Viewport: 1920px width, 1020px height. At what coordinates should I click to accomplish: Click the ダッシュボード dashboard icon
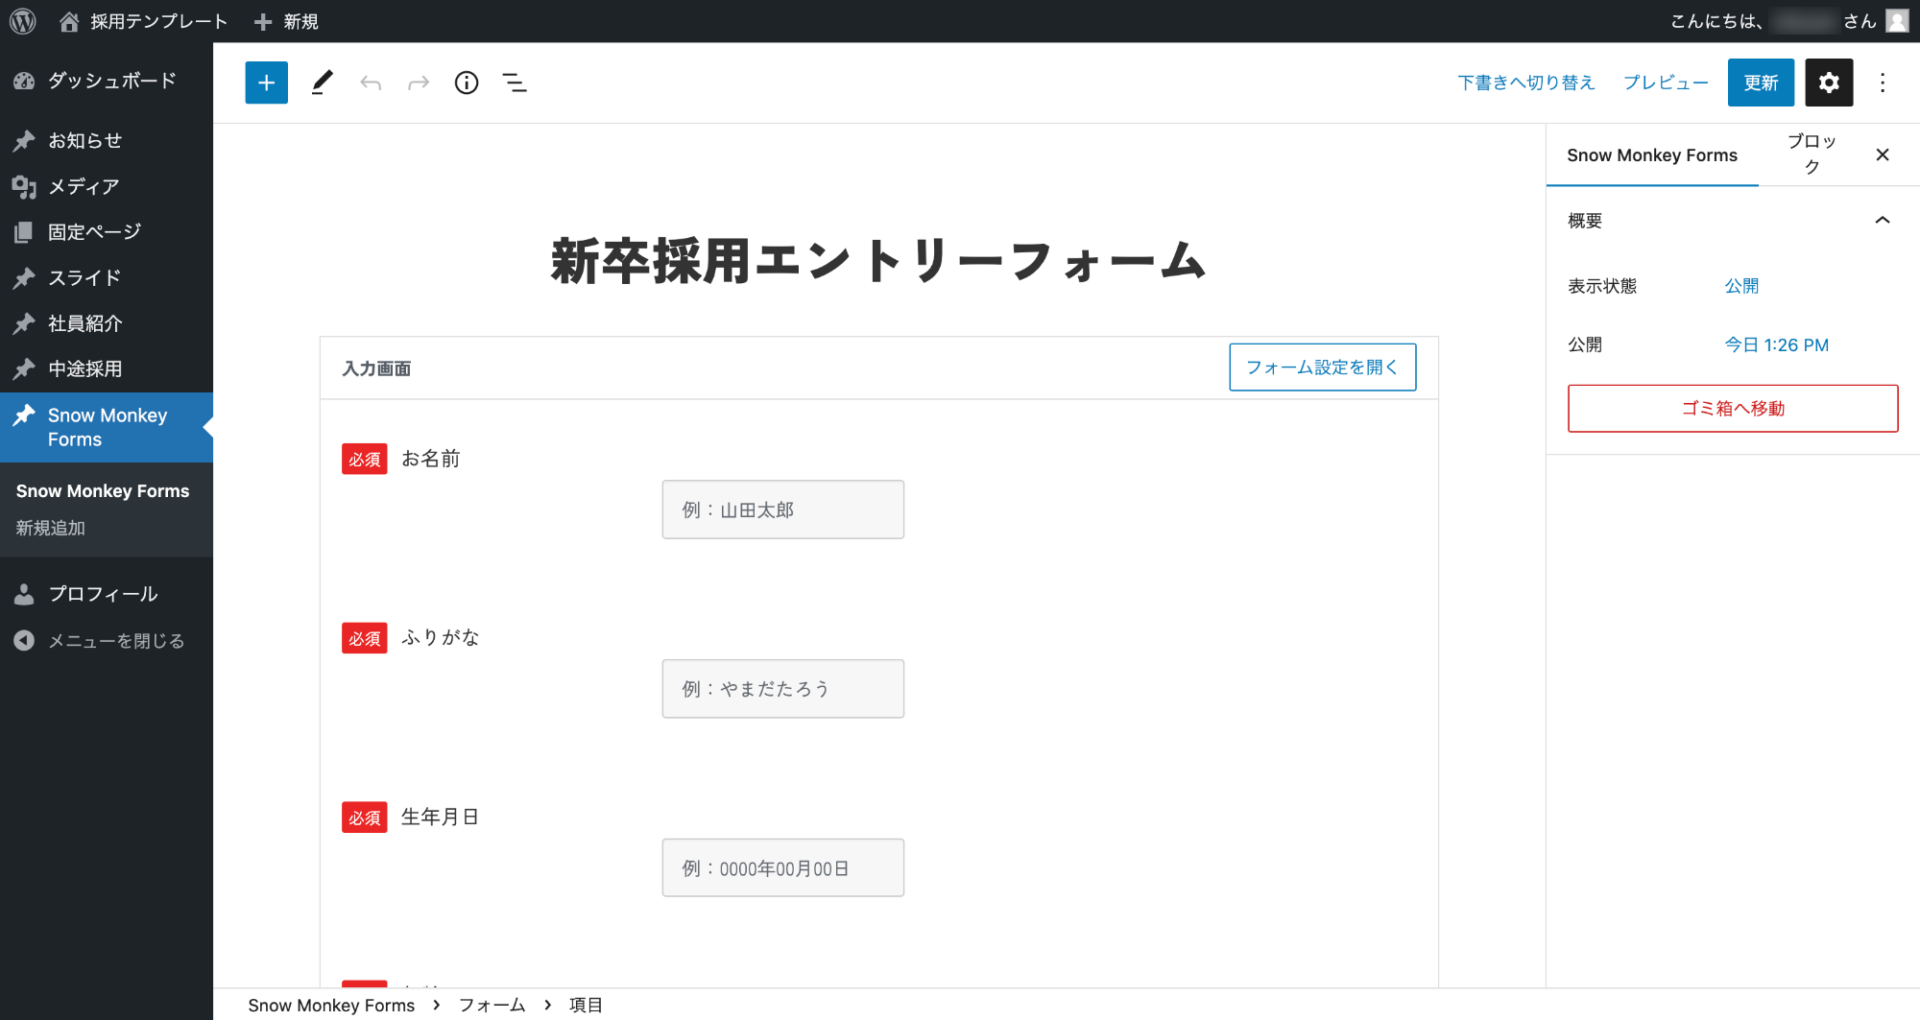coord(24,81)
